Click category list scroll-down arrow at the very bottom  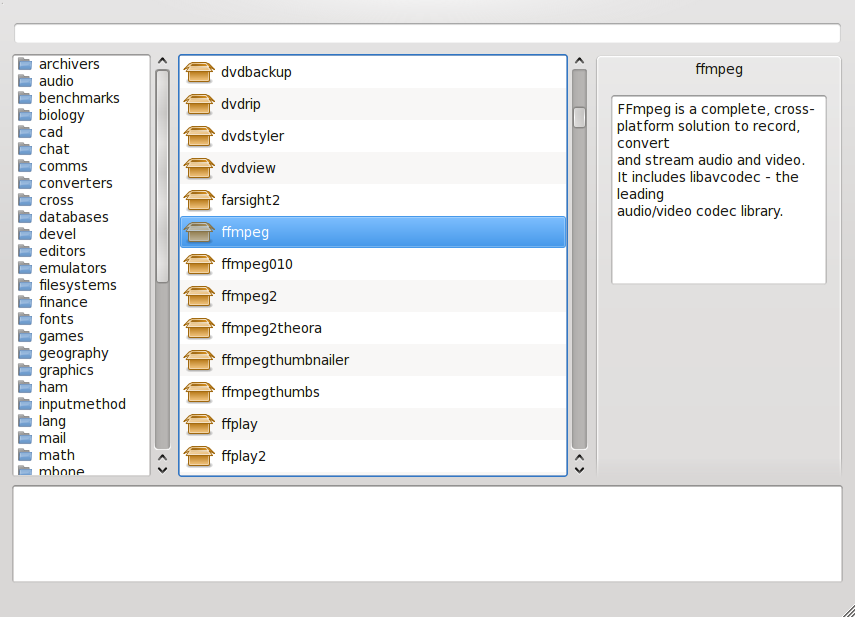[162, 470]
